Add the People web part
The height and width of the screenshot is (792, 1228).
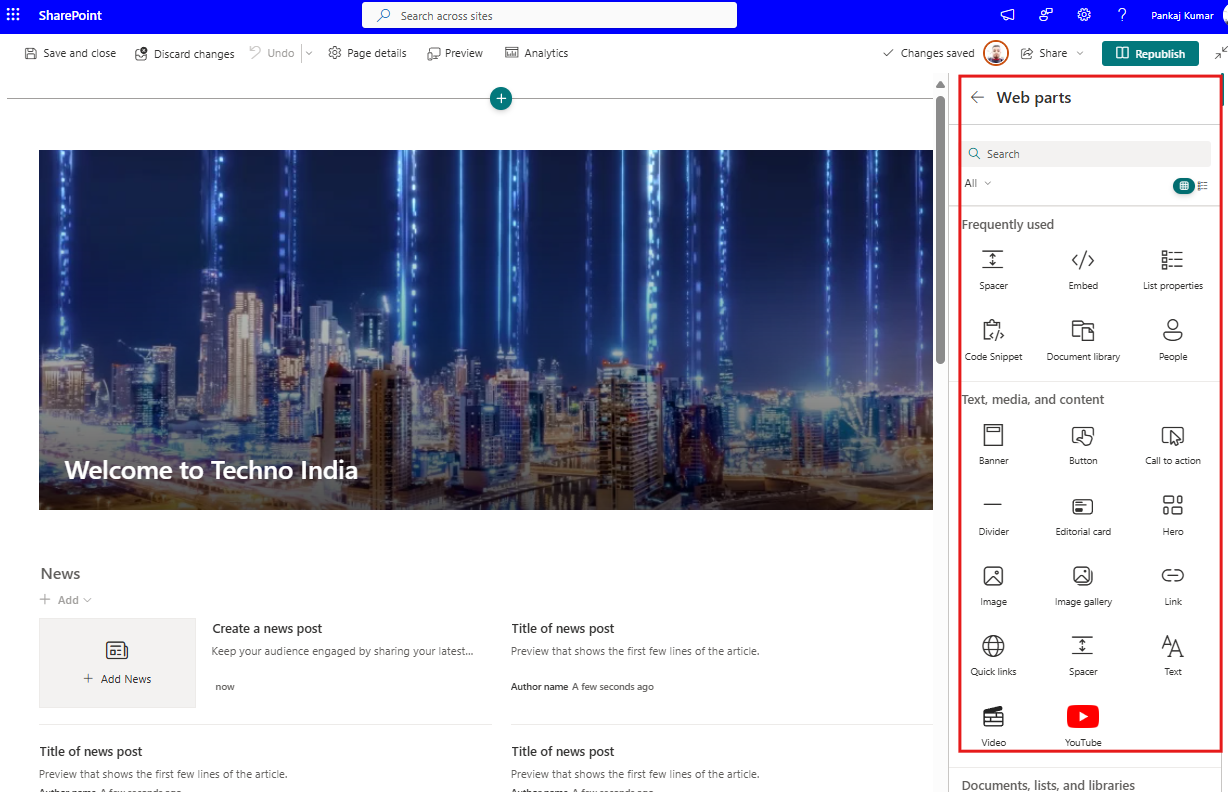coord(1171,338)
